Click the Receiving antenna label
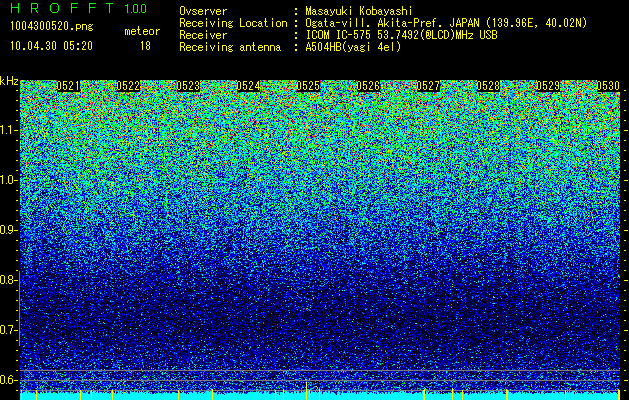Image resolution: width=629 pixels, height=400 pixels. tap(230, 47)
